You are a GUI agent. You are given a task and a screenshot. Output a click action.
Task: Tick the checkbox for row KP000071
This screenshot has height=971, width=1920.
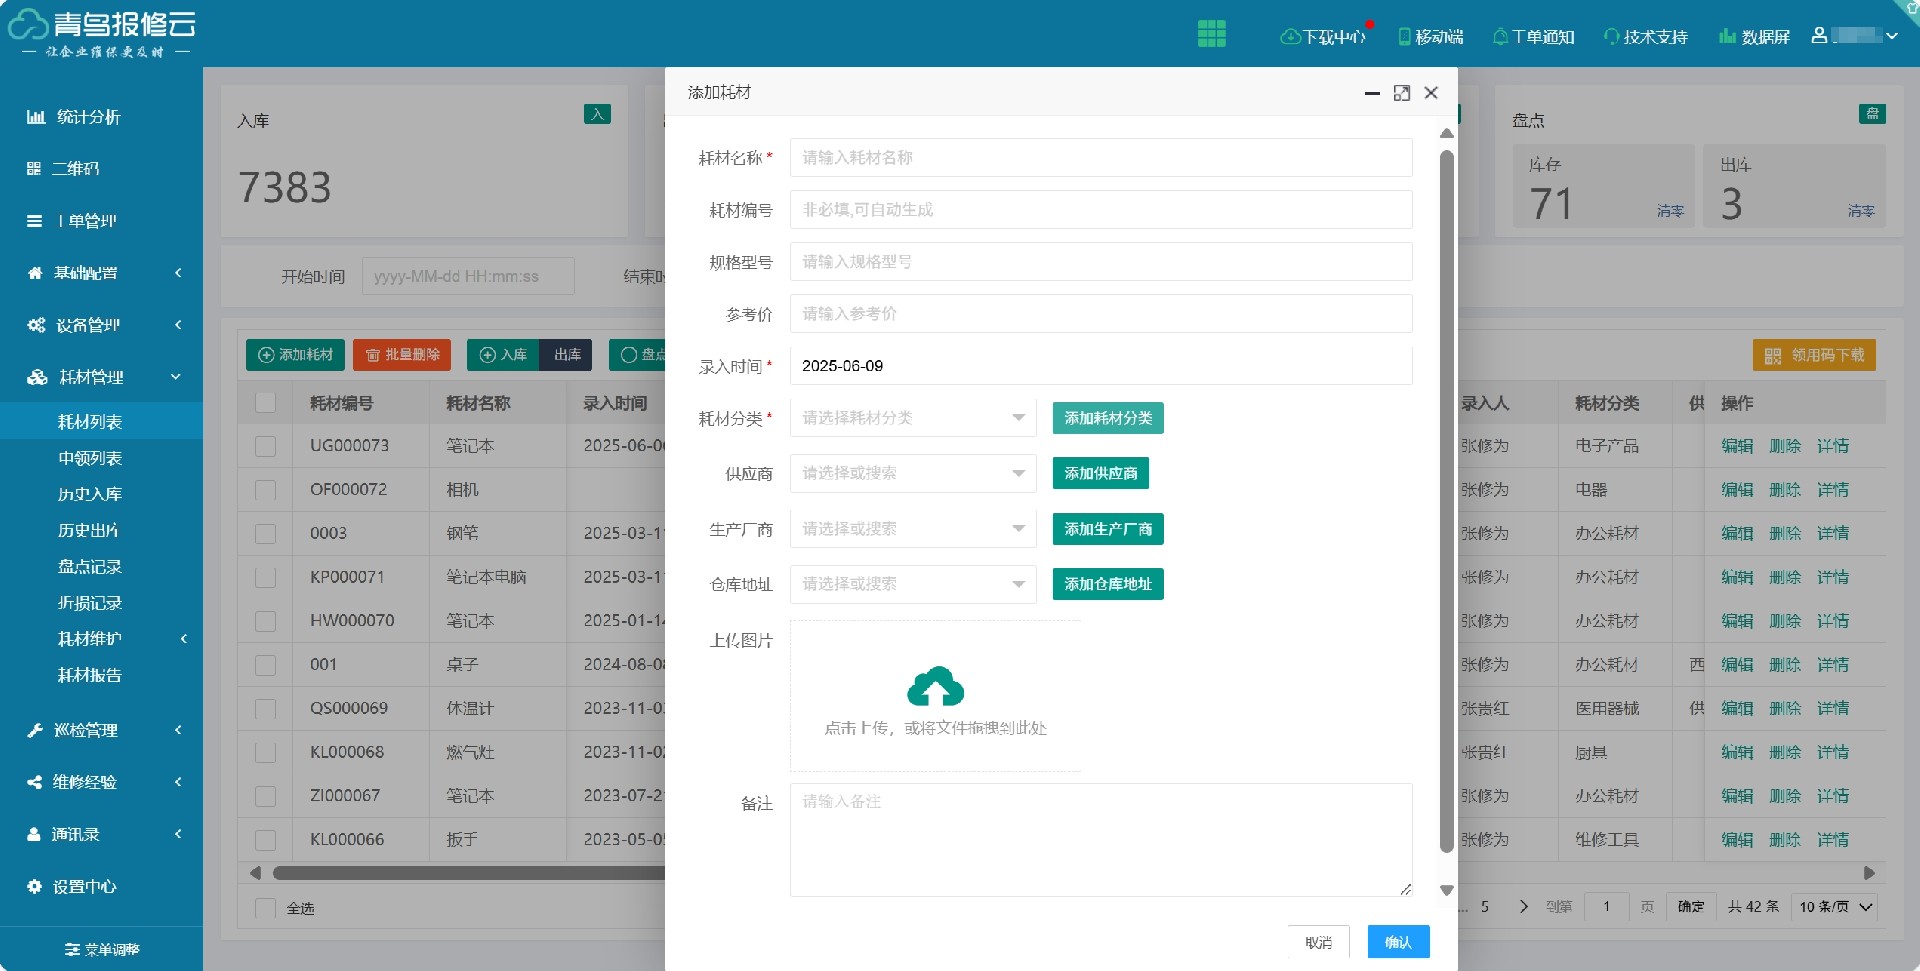click(x=265, y=577)
